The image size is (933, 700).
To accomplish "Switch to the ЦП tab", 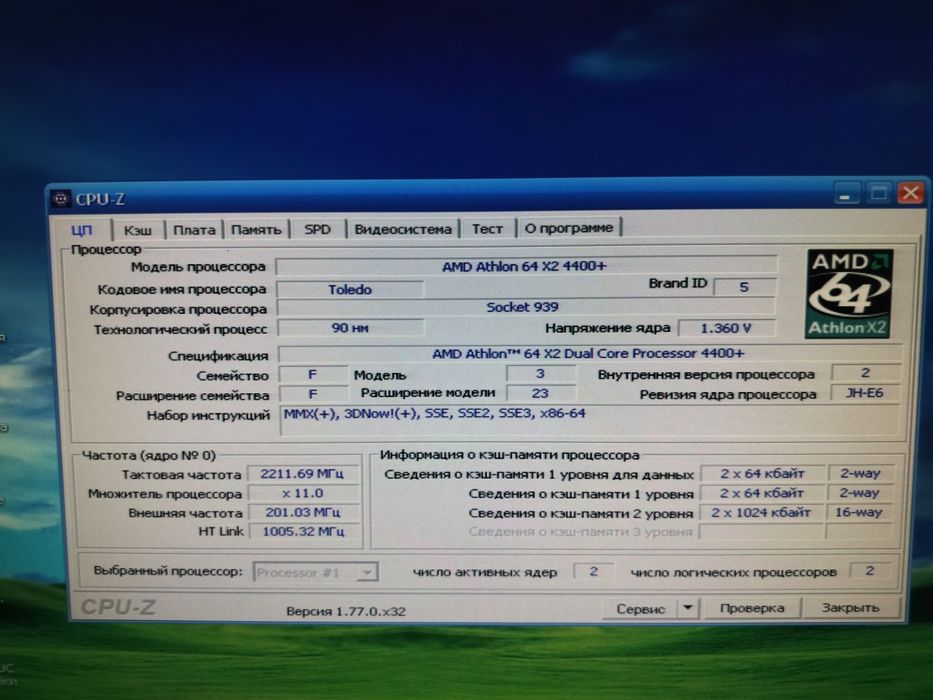I will tap(82, 230).
